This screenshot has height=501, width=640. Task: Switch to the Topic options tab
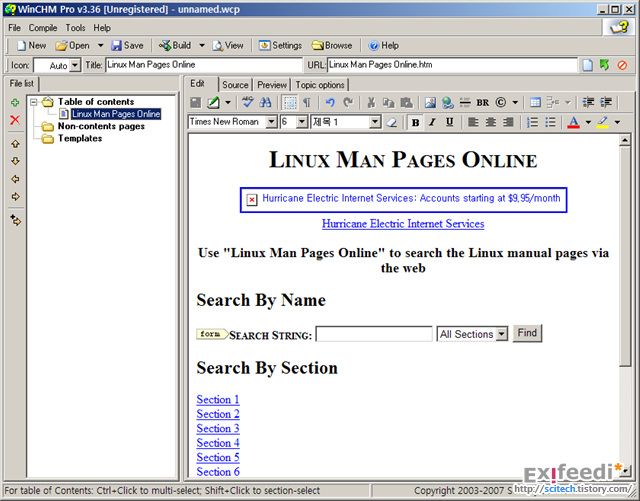tap(320, 85)
